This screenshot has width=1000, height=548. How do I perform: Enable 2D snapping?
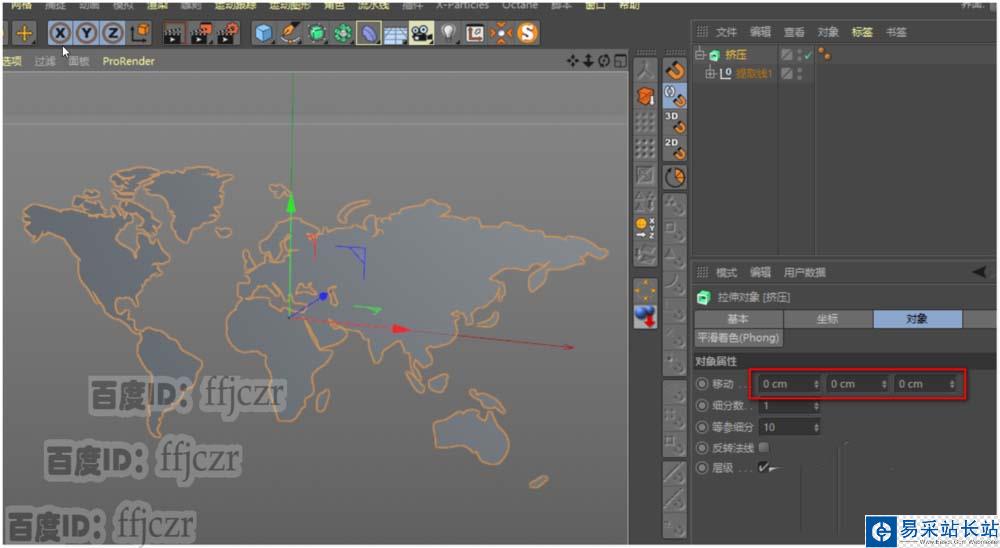[x=675, y=149]
